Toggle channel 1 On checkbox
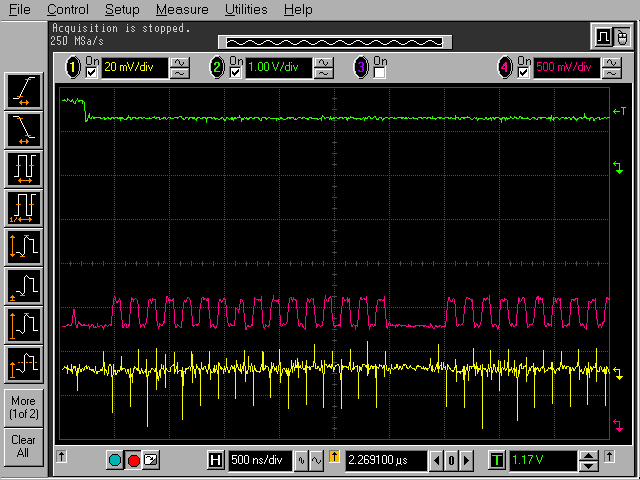This screenshot has height=480, width=640. point(91,73)
